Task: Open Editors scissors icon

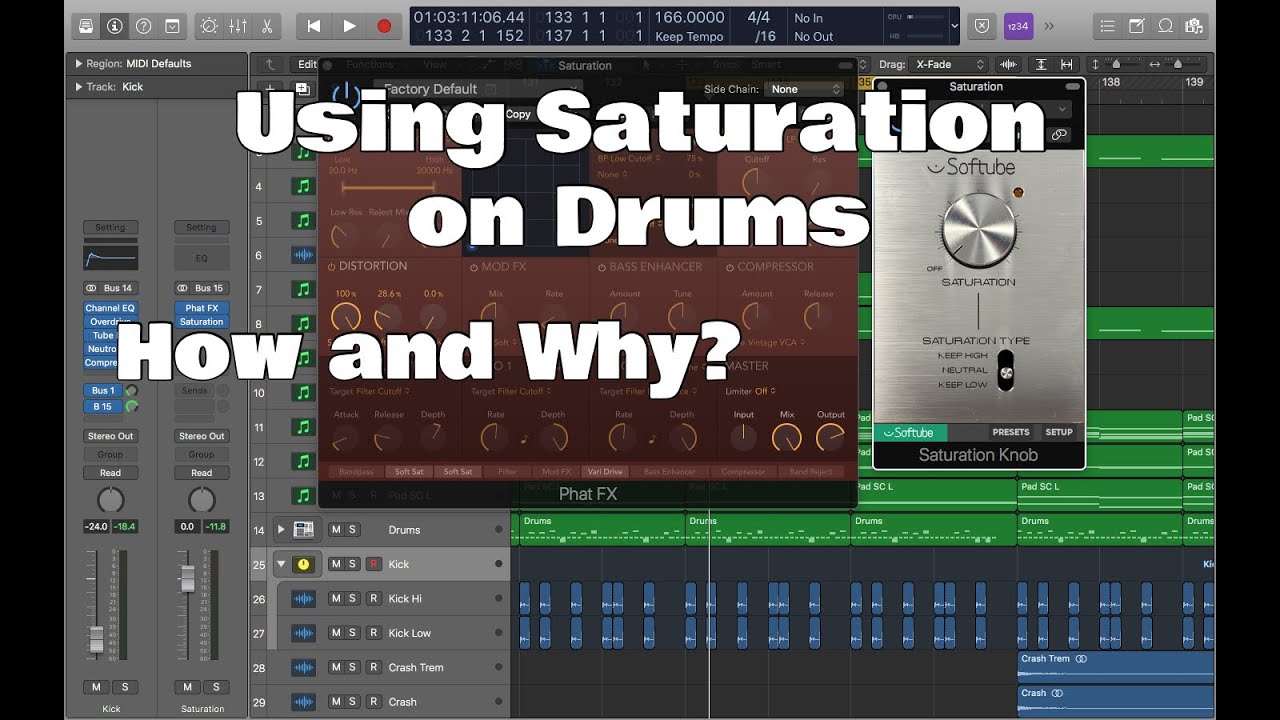Action: 267,26
